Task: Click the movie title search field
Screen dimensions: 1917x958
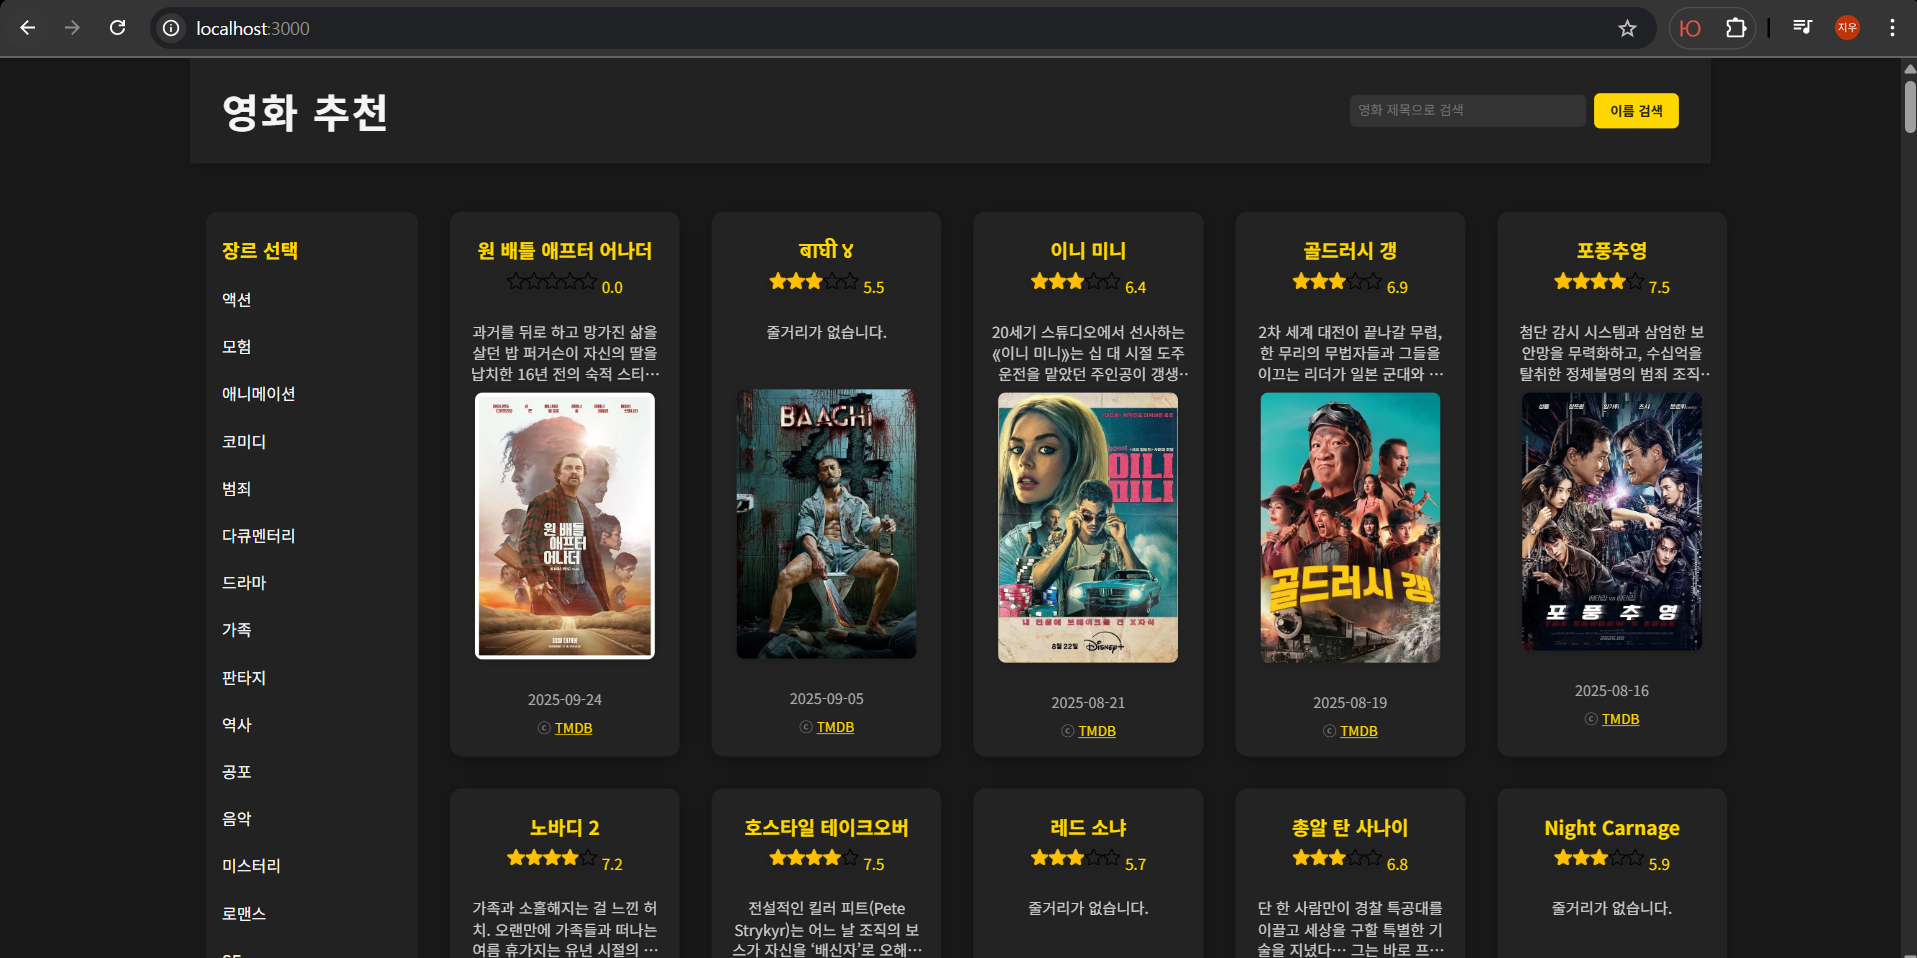Action: (x=1467, y=110)
